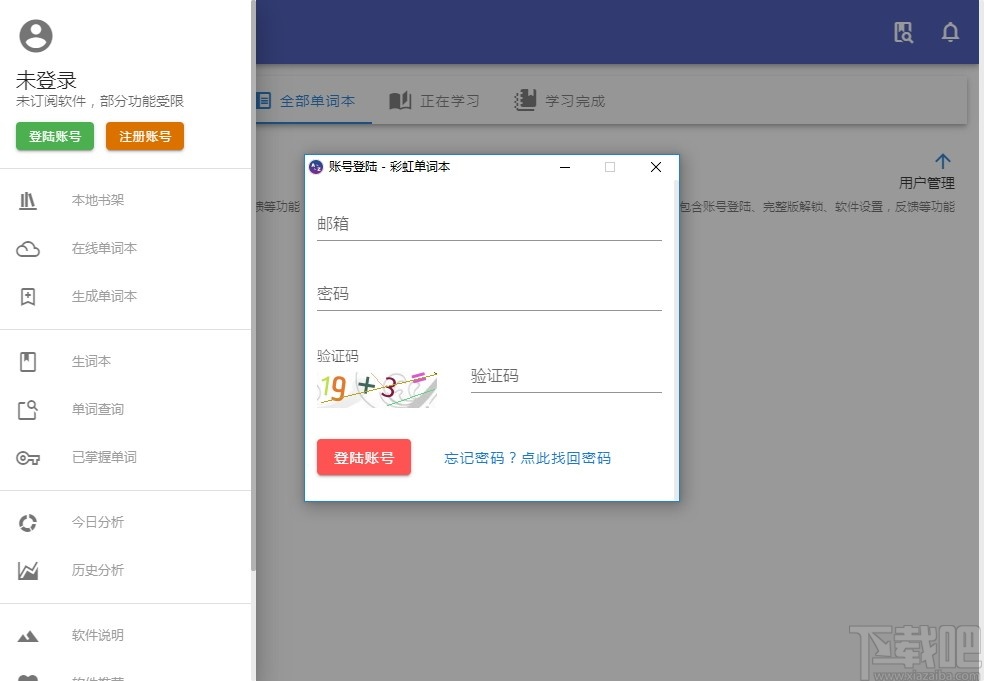View 今日分析 statistics
The width and height of the screenshot is (984, 681).
point(97,521)
